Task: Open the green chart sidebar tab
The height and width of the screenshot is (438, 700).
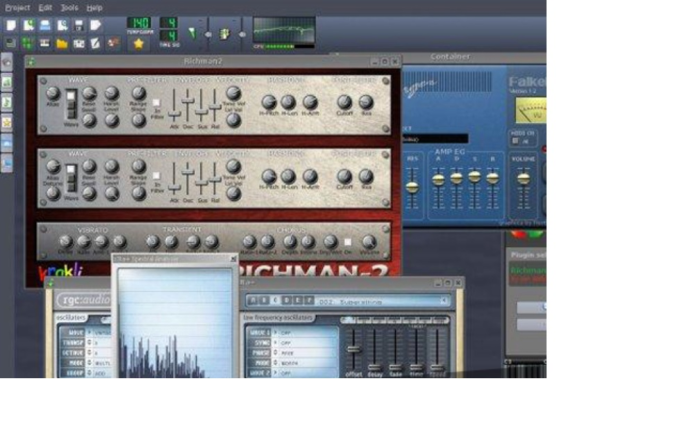Action: [7, 82]
